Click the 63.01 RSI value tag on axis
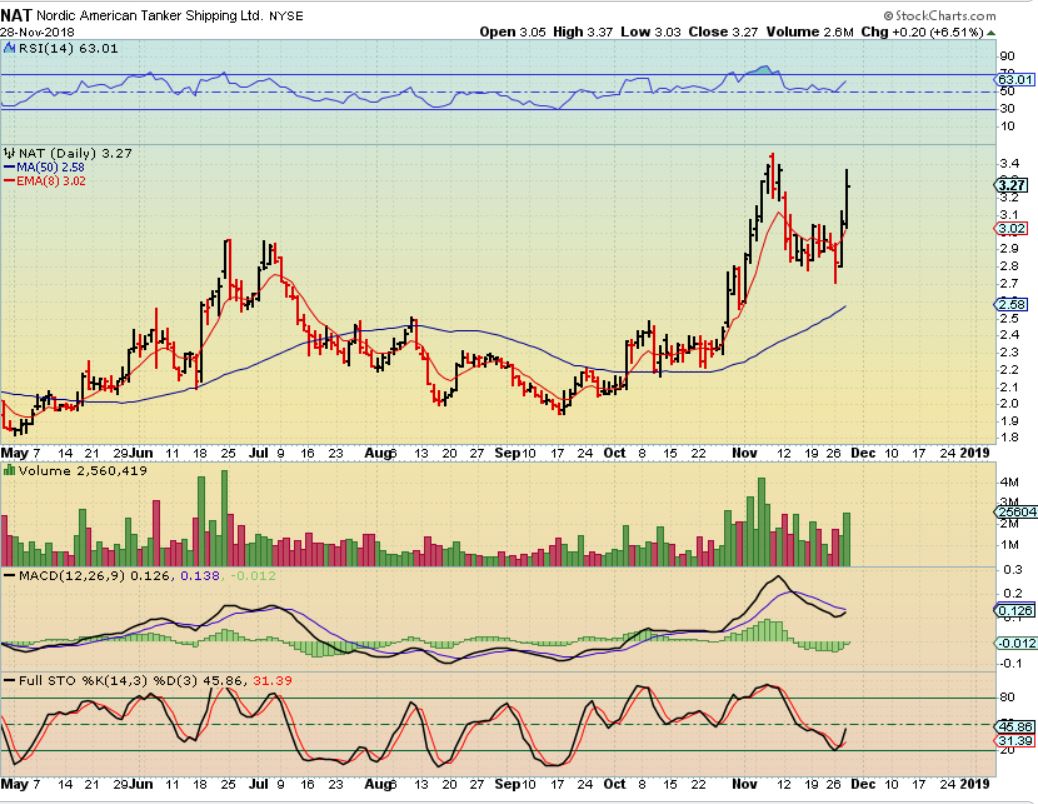 coord(1014,79)
